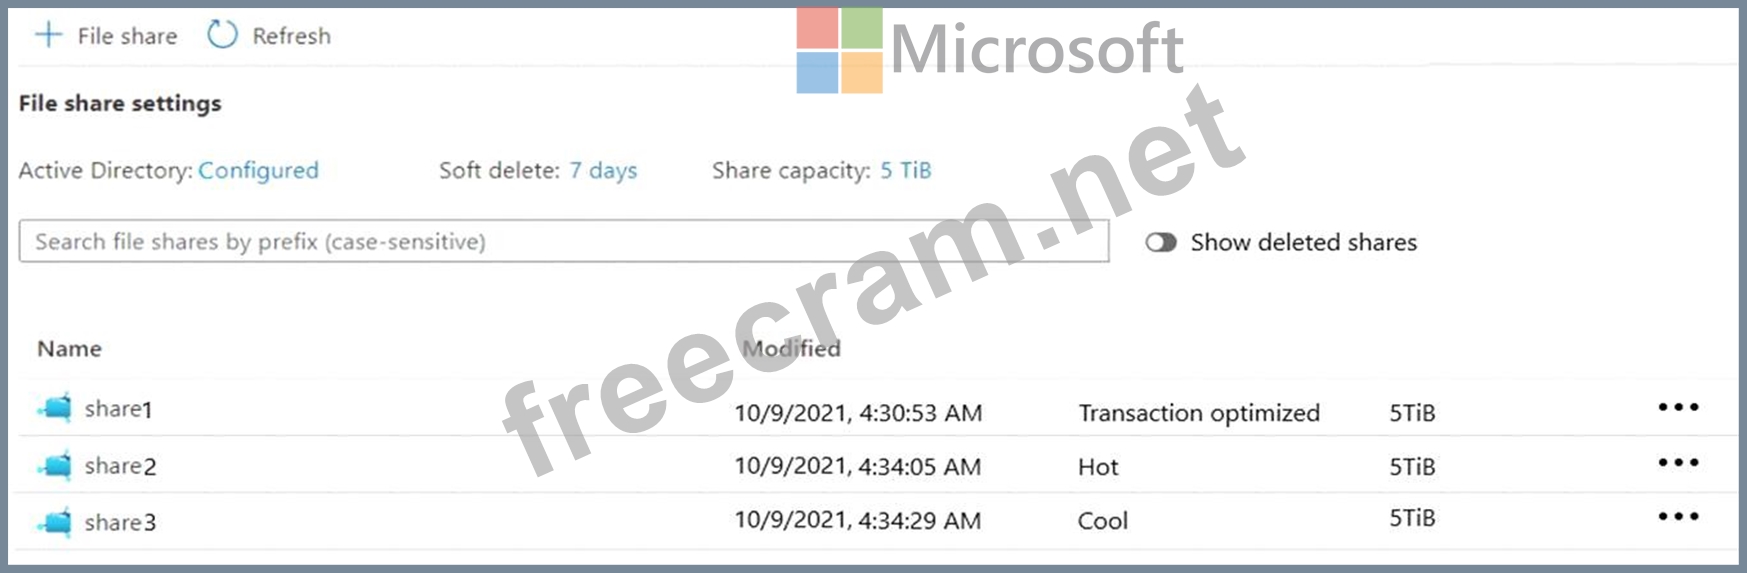The image size is (1747, 573).
Task: Open the share2 file share
Action: pyautogui.click(x=120, y=466)
